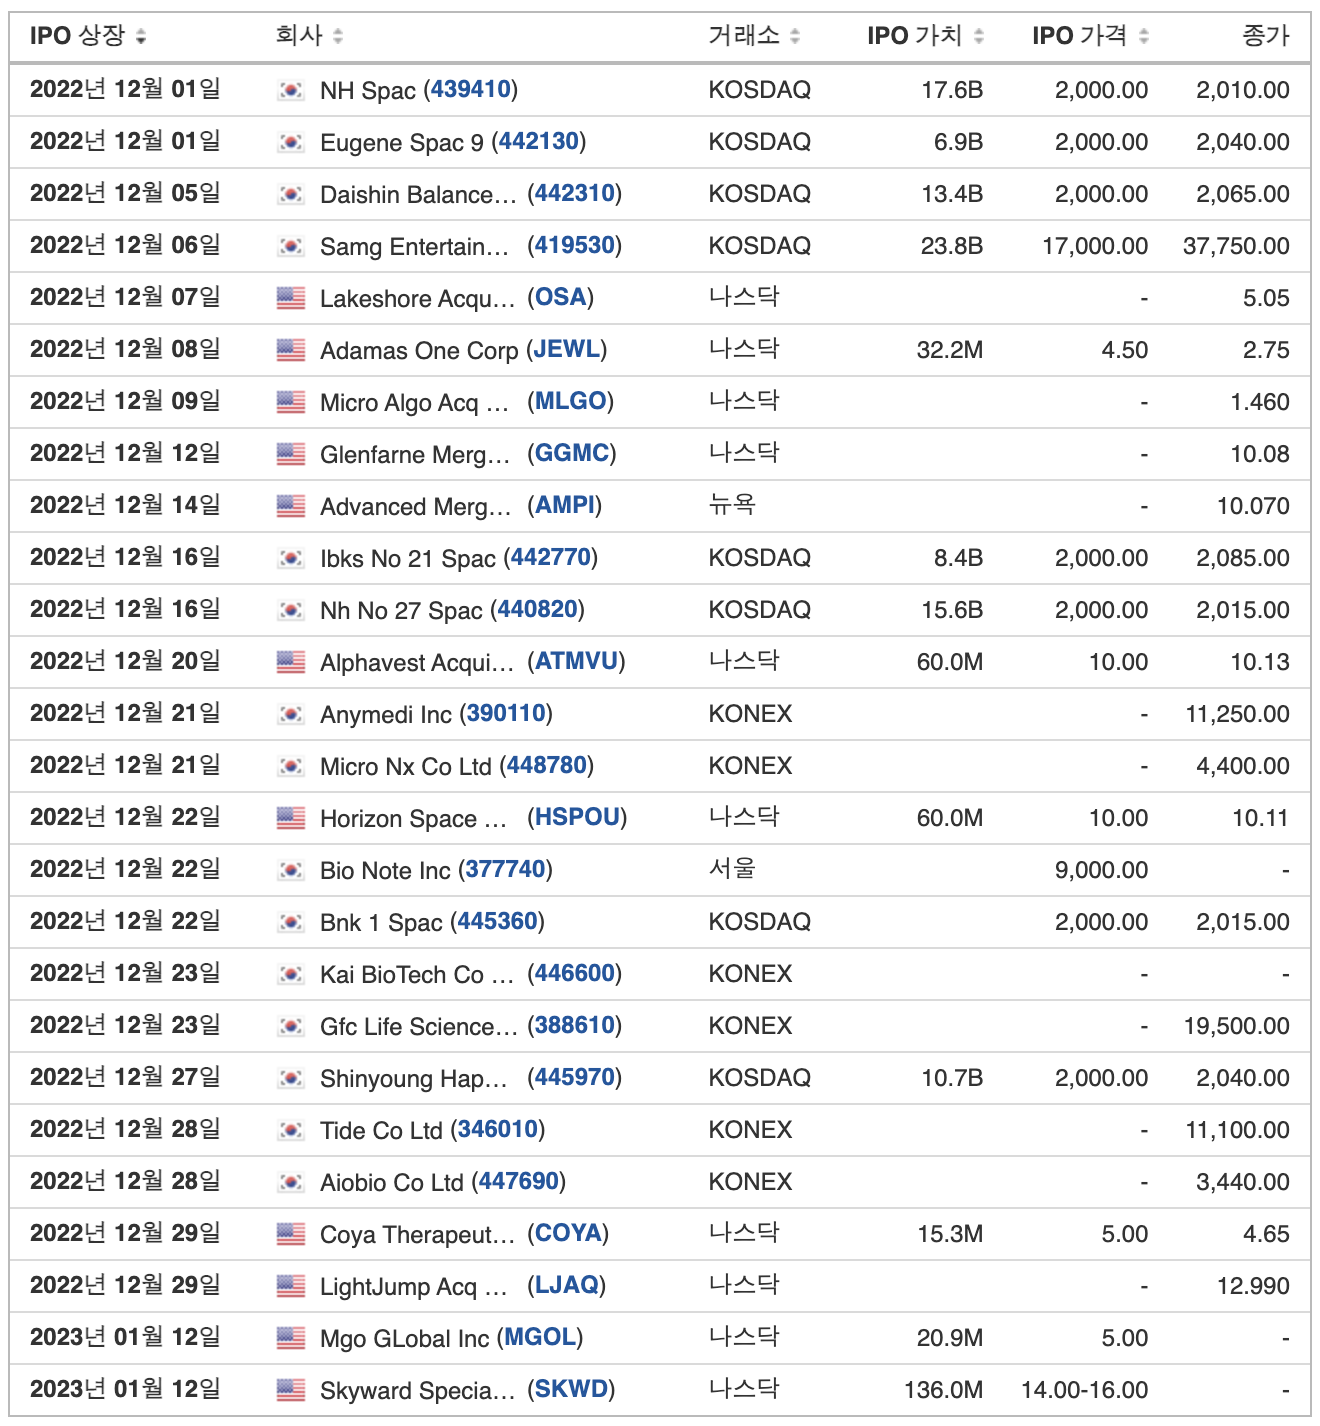Click Korean flag beside Bnk 1 Spac

pos(291,922)
